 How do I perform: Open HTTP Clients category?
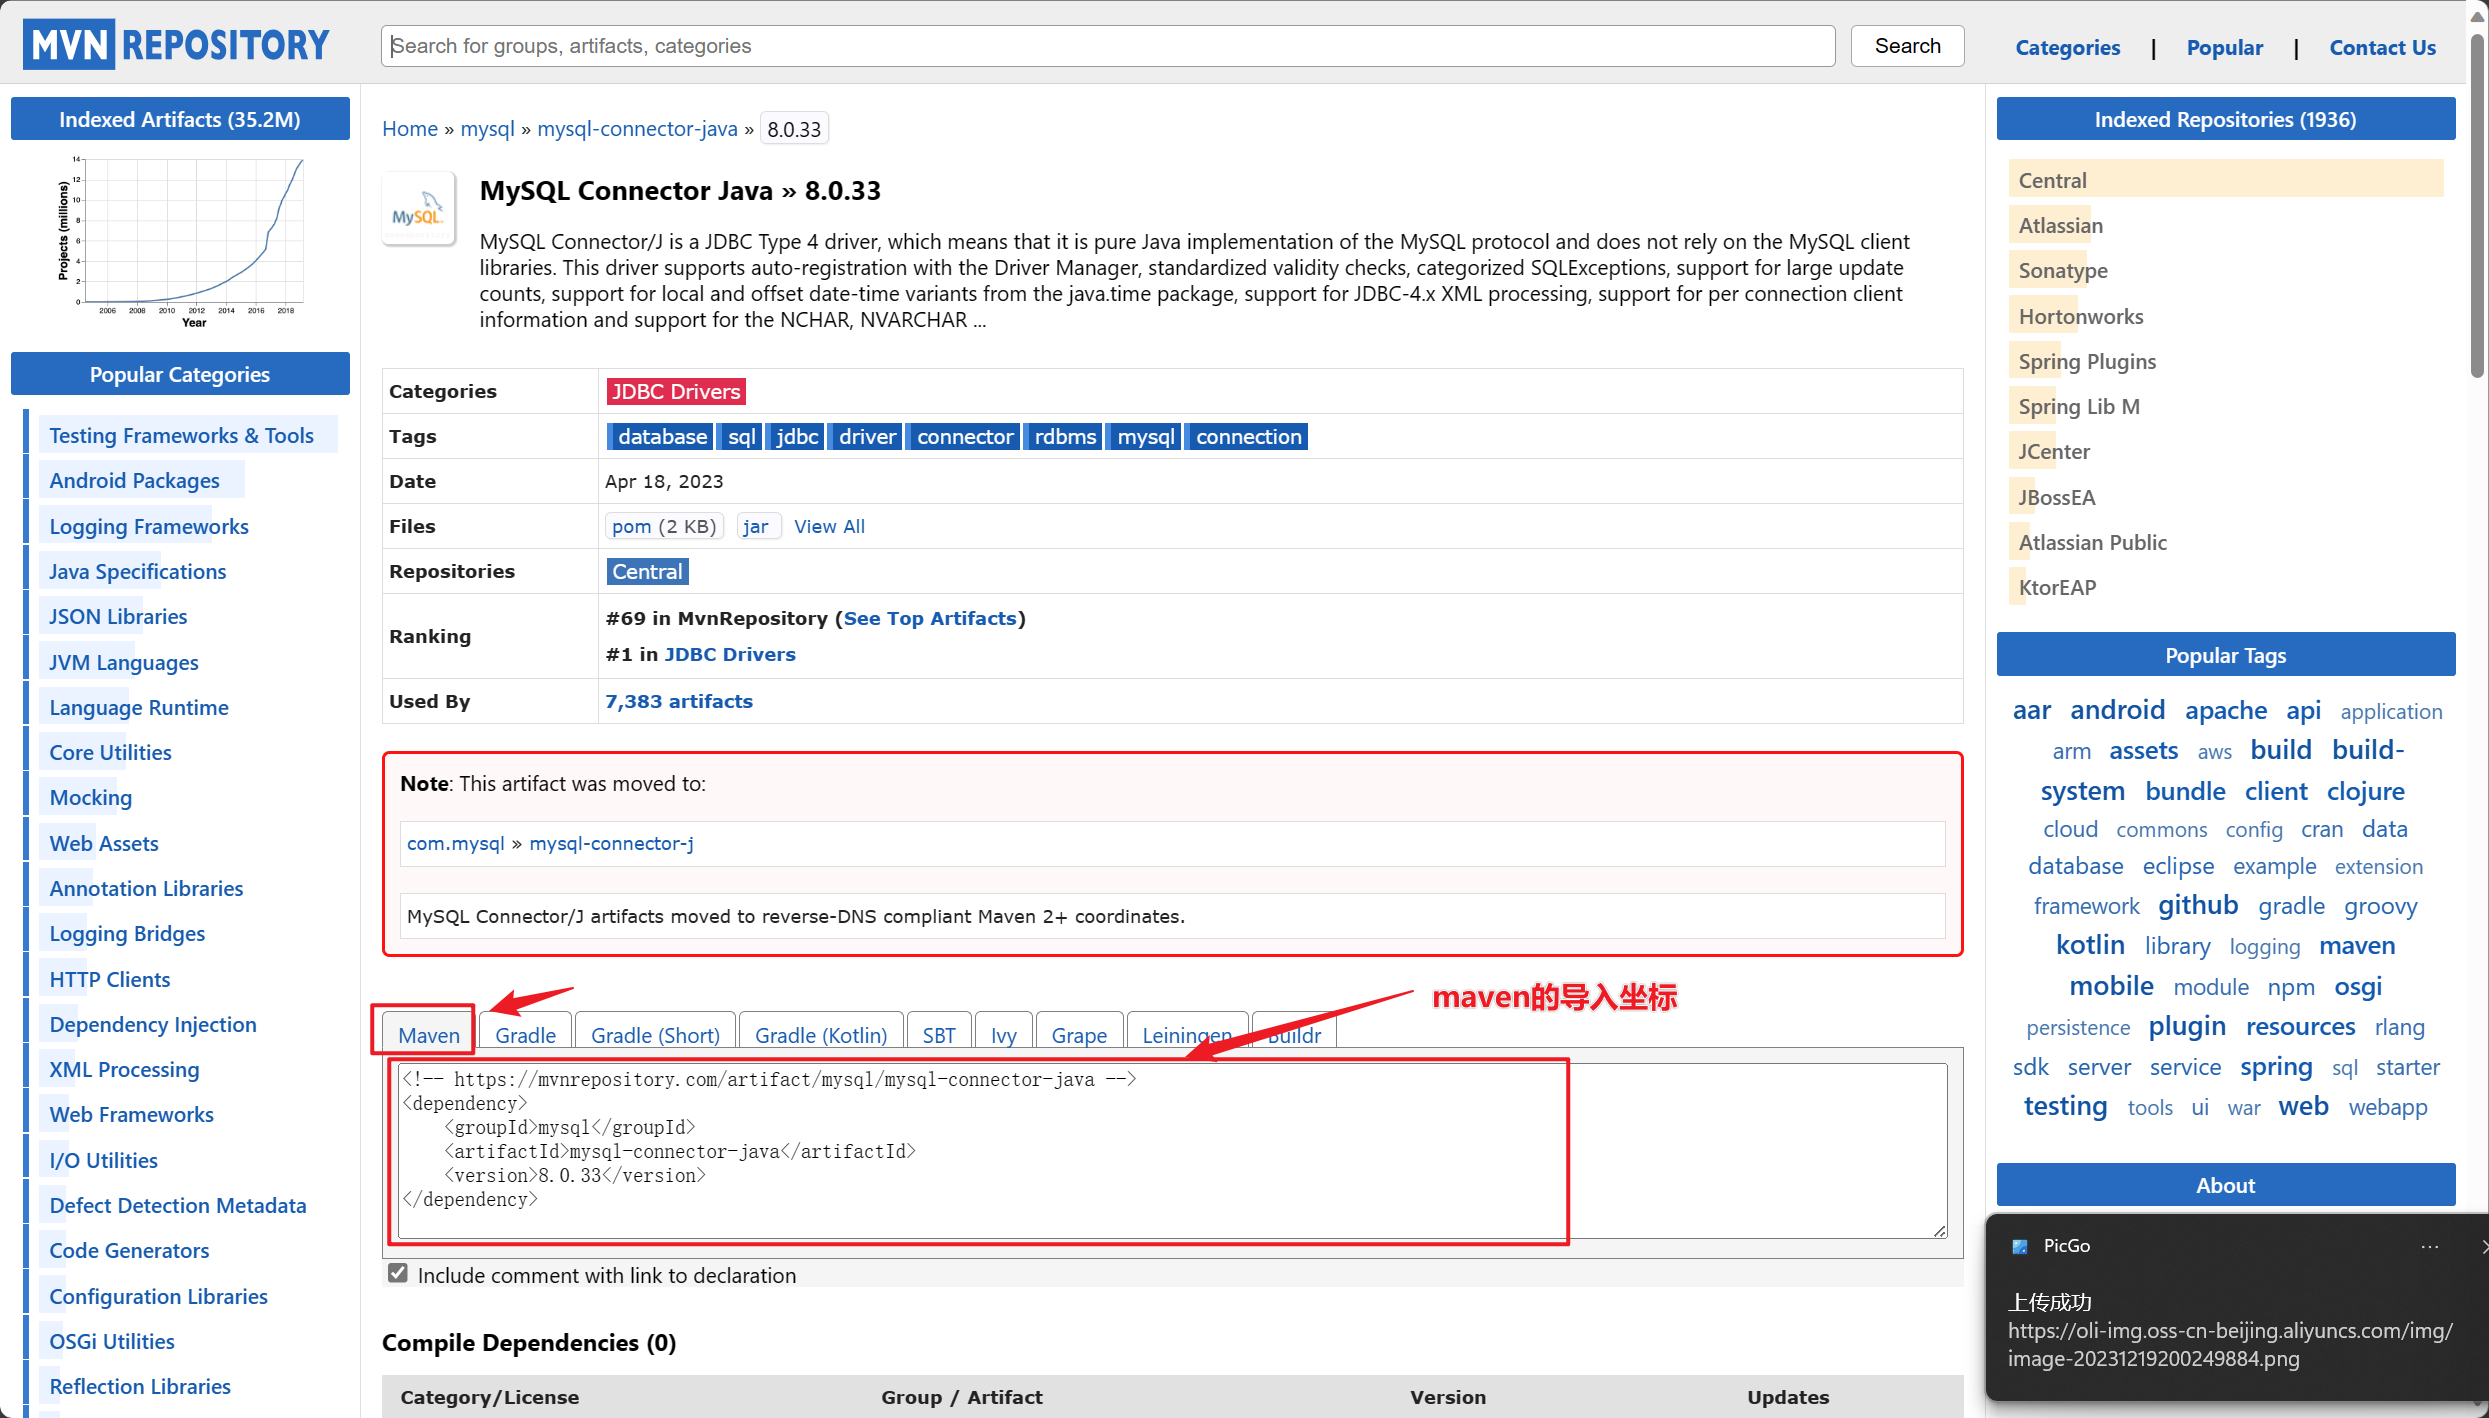pos(109,979)
